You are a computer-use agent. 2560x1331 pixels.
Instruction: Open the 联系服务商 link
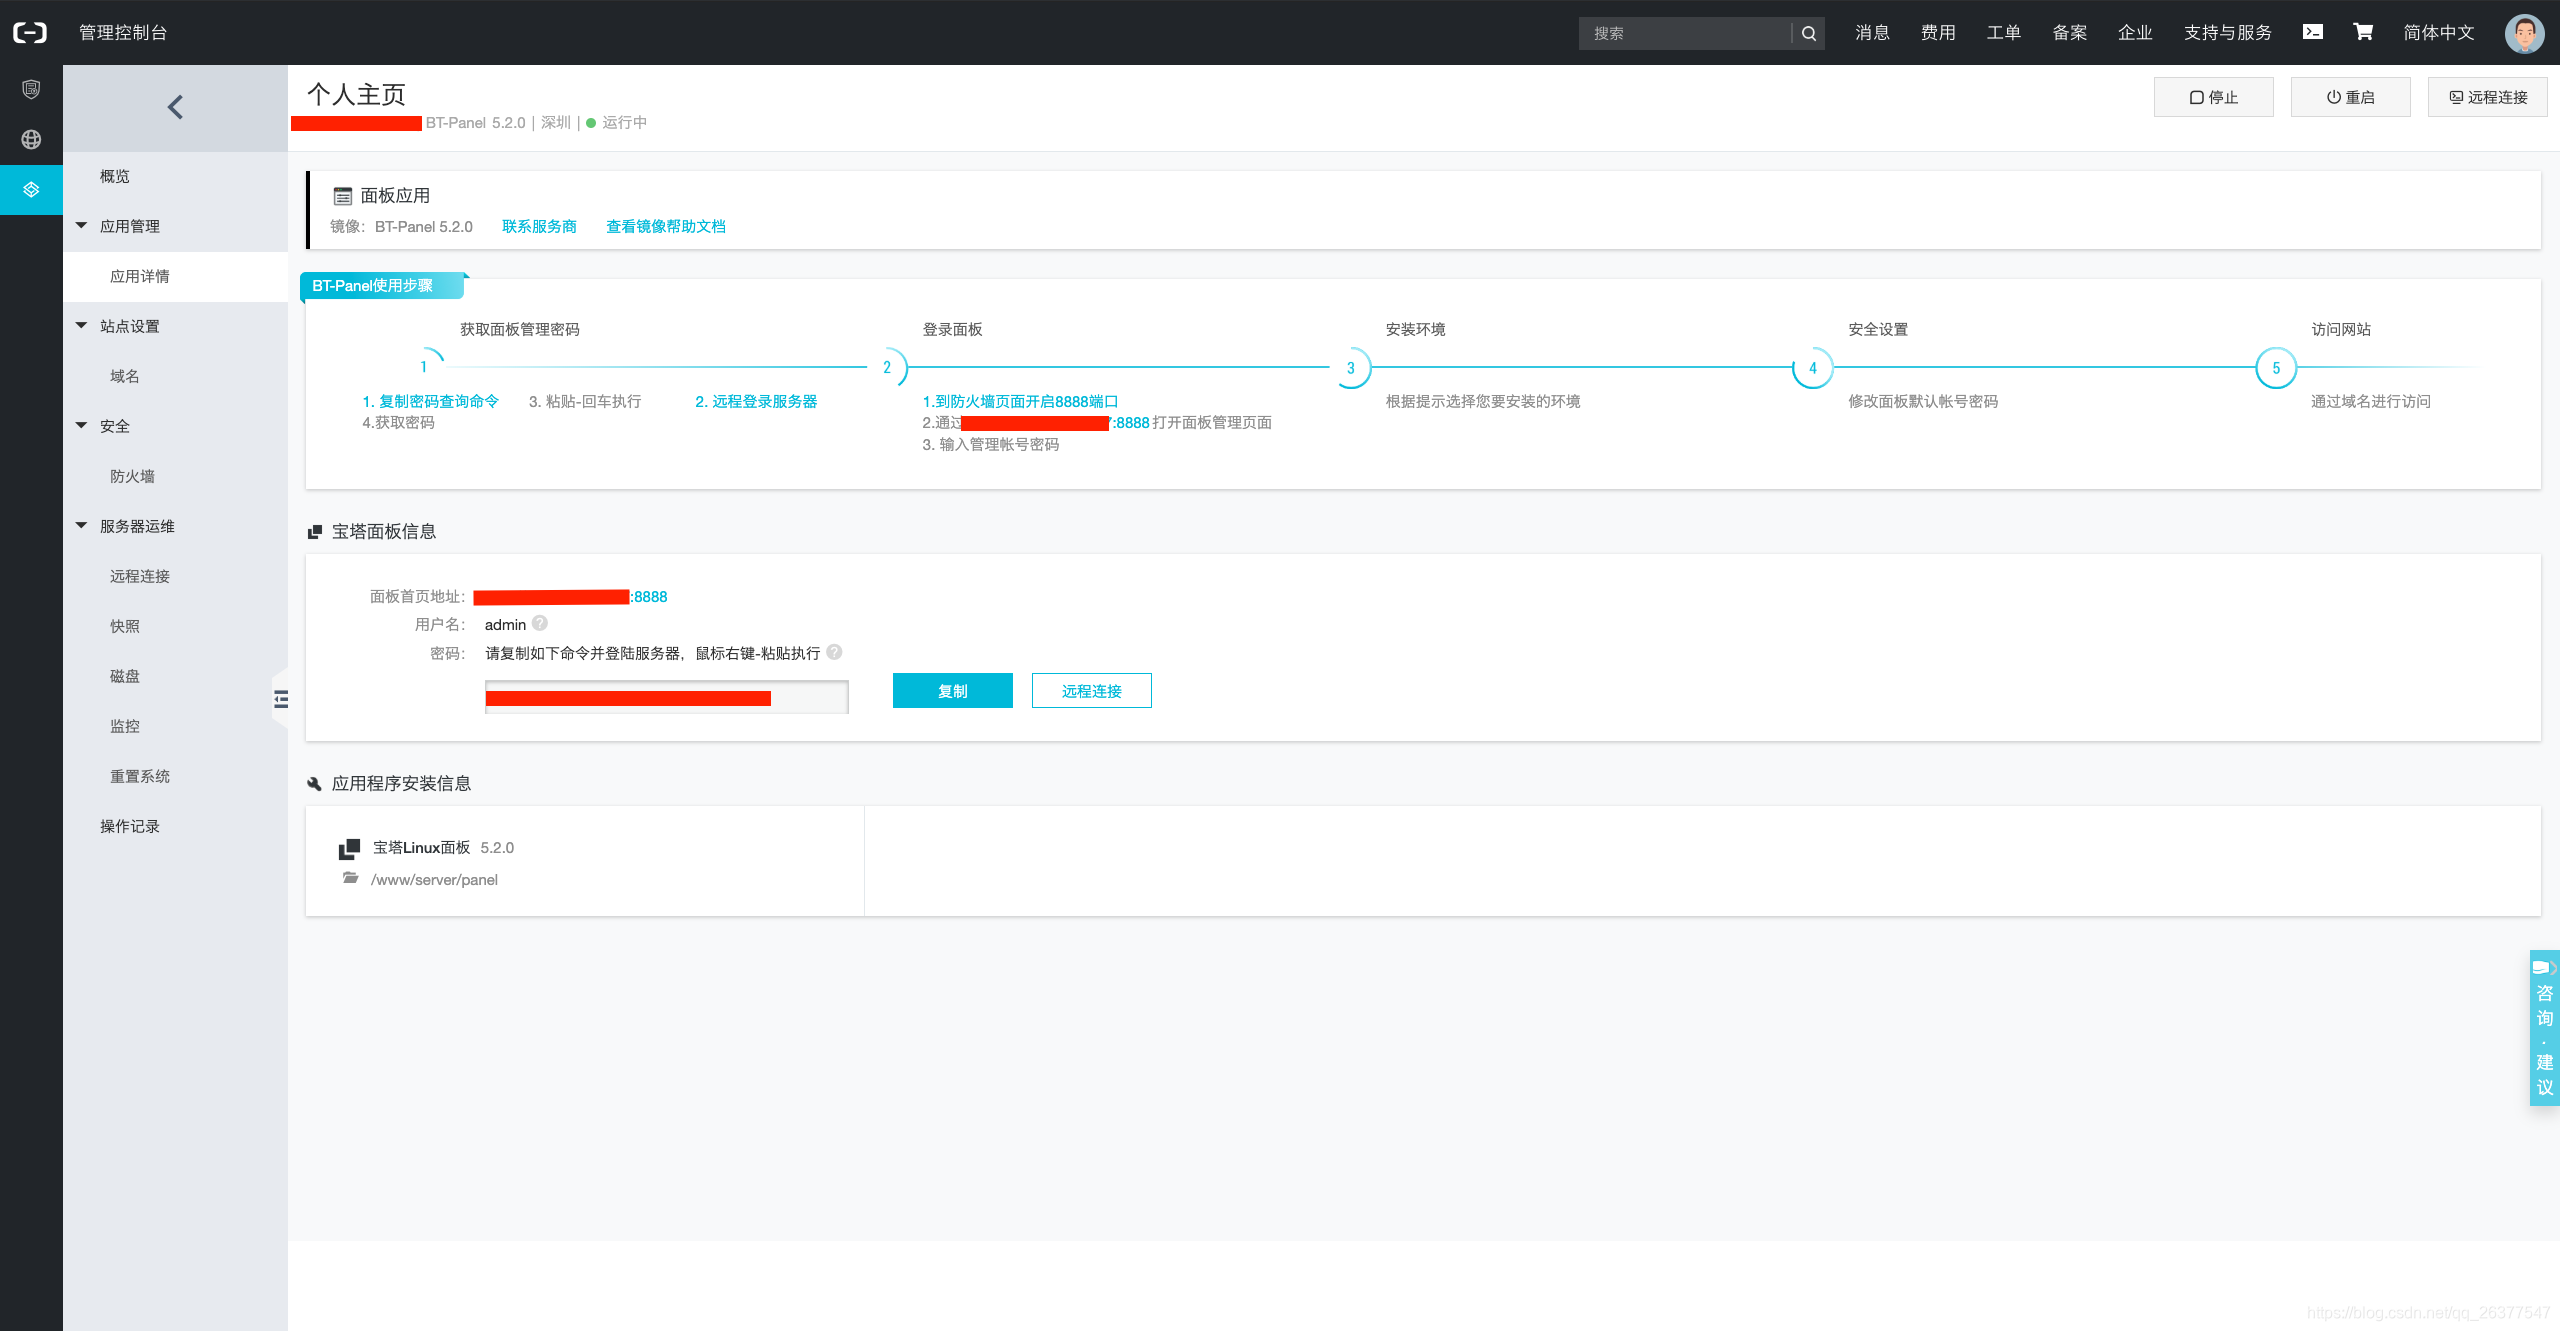[x=539, y=227]
